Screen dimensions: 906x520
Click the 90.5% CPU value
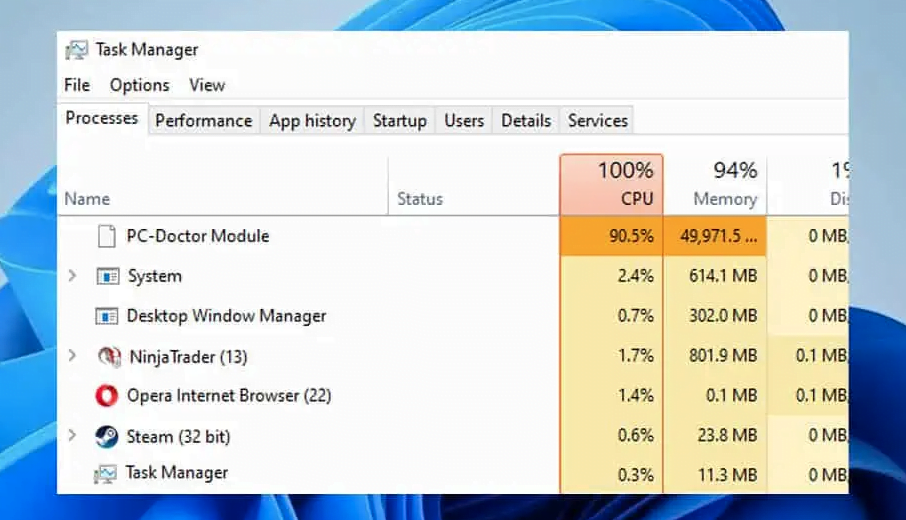click(x=632, y=236)
